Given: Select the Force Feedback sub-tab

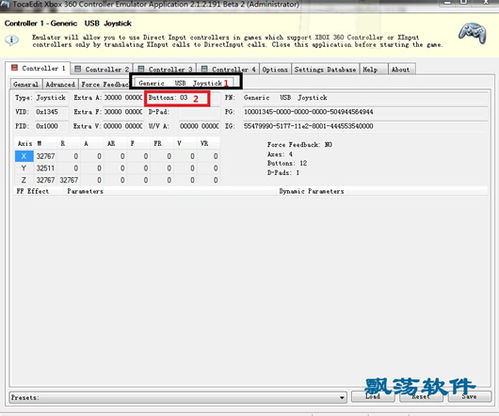Looking at the screenshot, I should [x=105, y=84].
